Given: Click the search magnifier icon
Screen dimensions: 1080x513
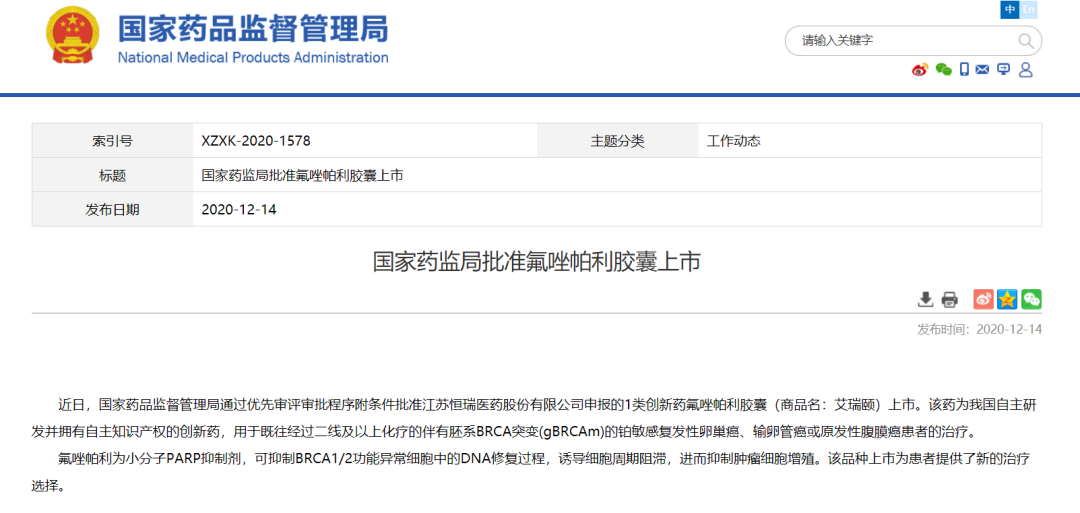Looking at the screenshot, I should coord(1026,41).
